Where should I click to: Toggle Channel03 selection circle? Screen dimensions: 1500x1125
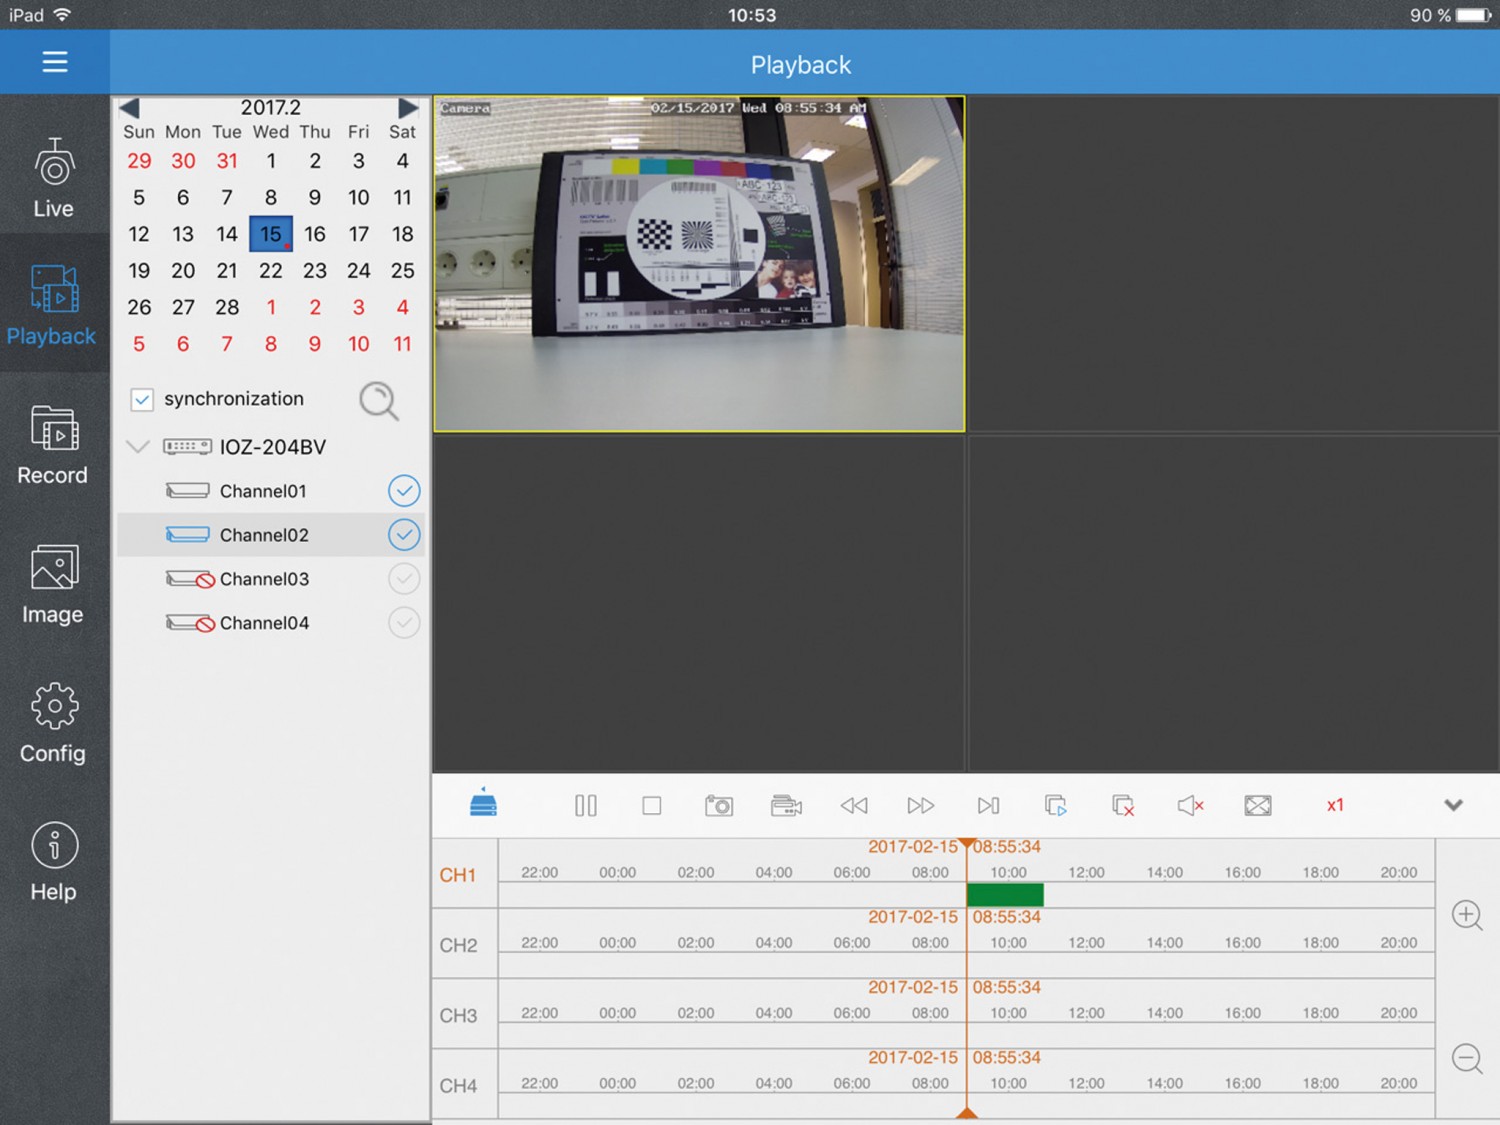tap(404, 579)
